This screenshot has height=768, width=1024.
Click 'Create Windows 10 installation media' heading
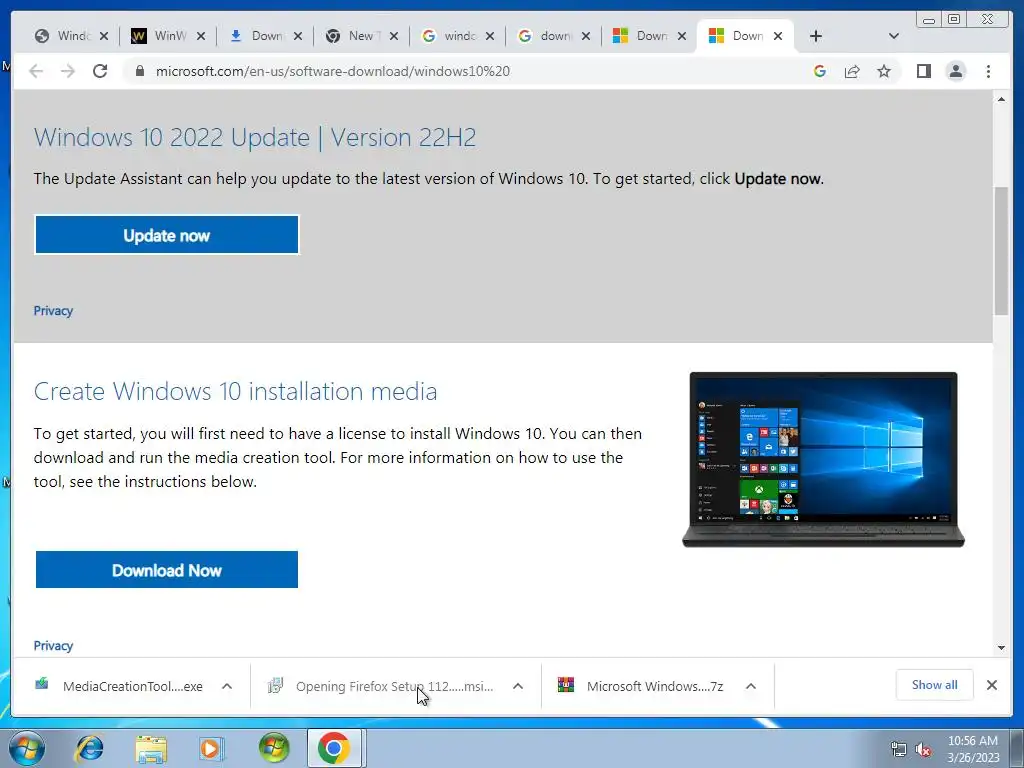[x=235, y=391]
